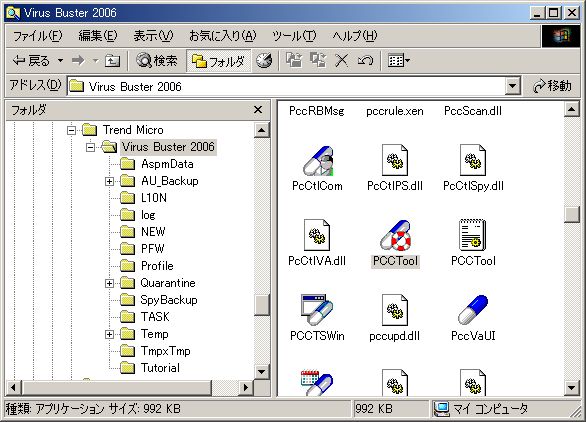Collapse the Virus Buster 2006 tree node
Screen dimensions: 586x422
(x=90, y=147)
